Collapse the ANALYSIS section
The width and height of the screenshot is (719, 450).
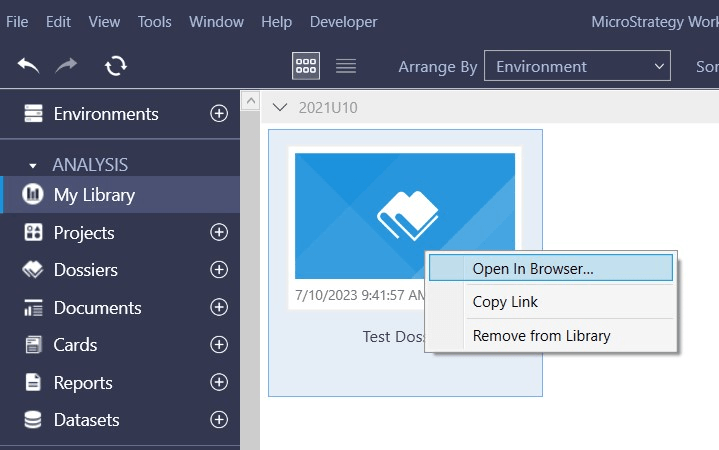coord(33,165)
